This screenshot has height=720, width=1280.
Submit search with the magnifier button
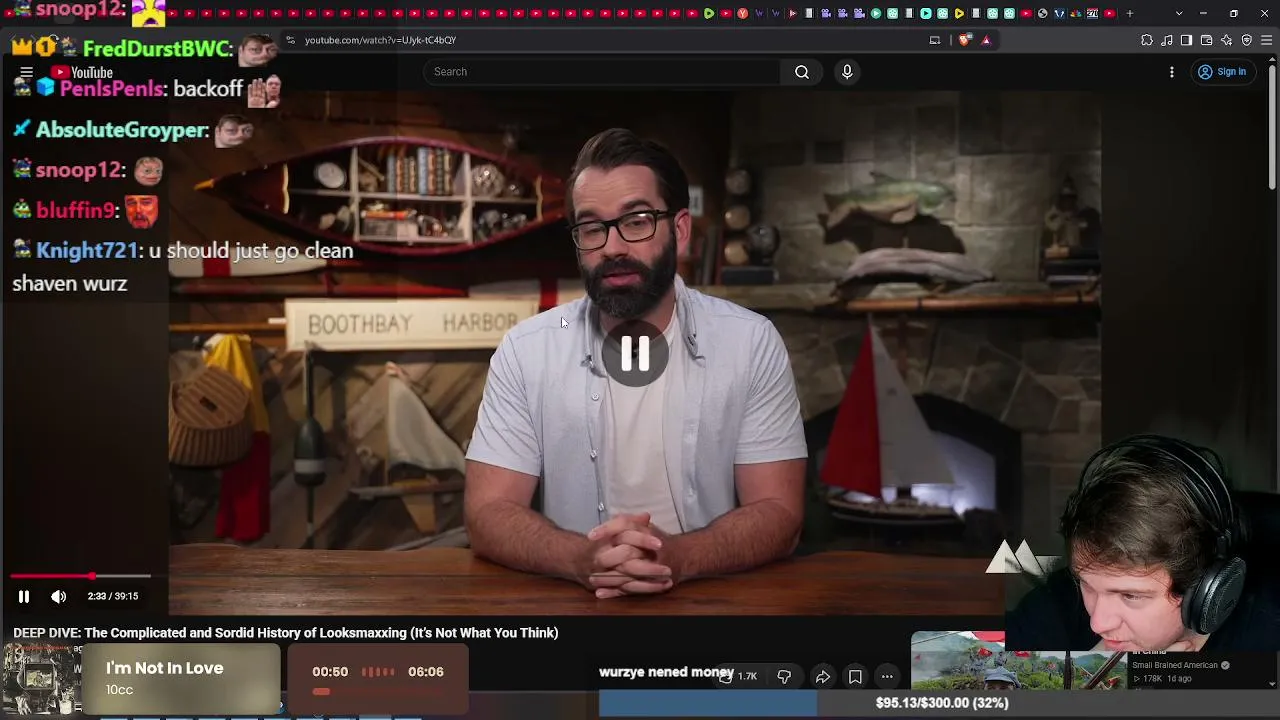(x=802, y=72)
